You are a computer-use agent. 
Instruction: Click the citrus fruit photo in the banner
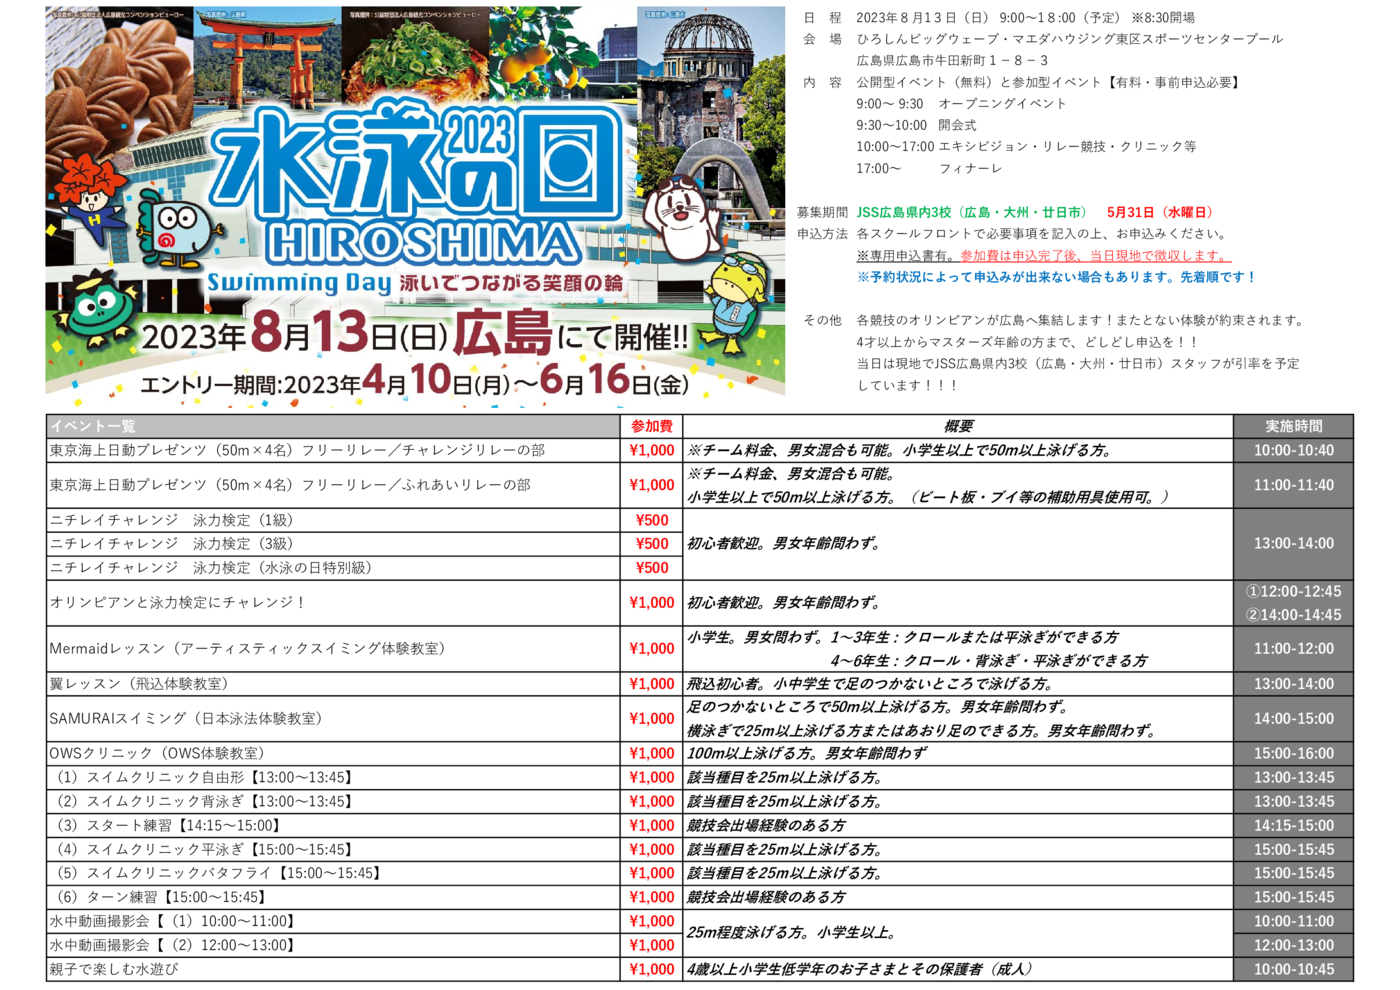click(x=563, y=55)
